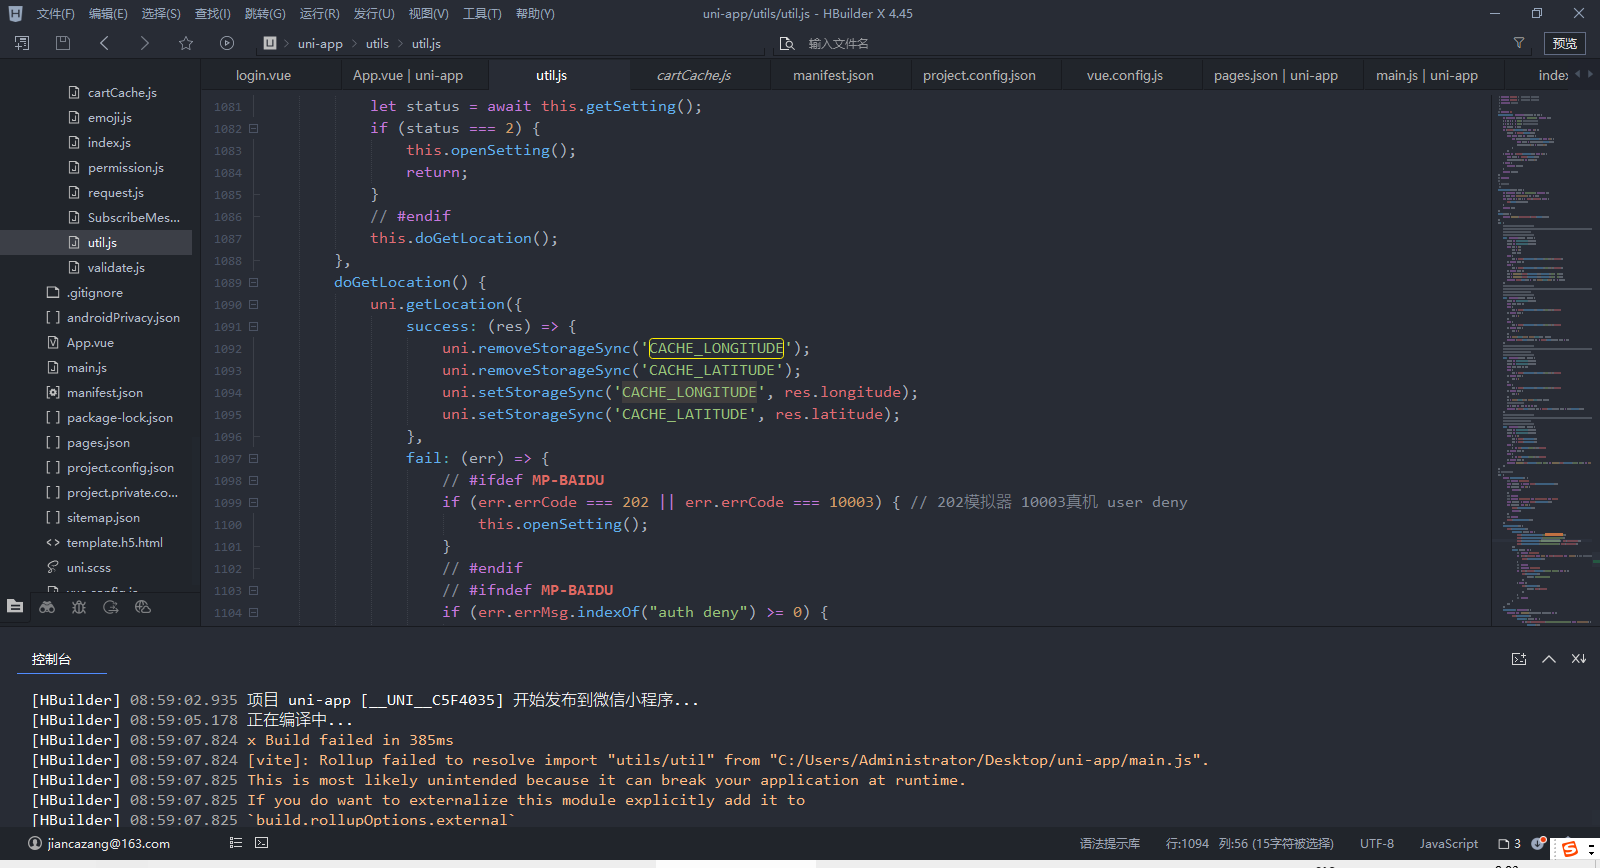Switch to the login.vue tab
The width and height of the screenshot is (1600, 868).
[x=263, y=75]
